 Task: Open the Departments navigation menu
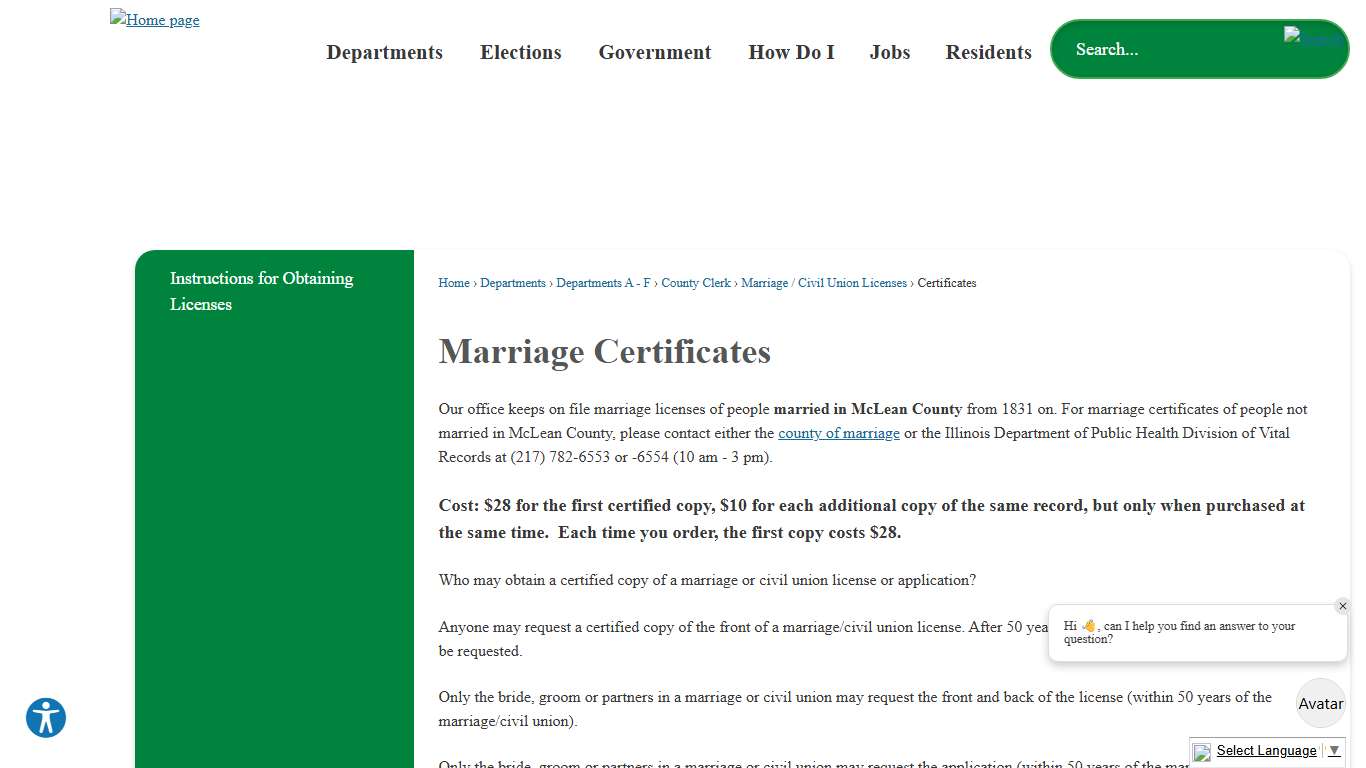tap(385, 52)
